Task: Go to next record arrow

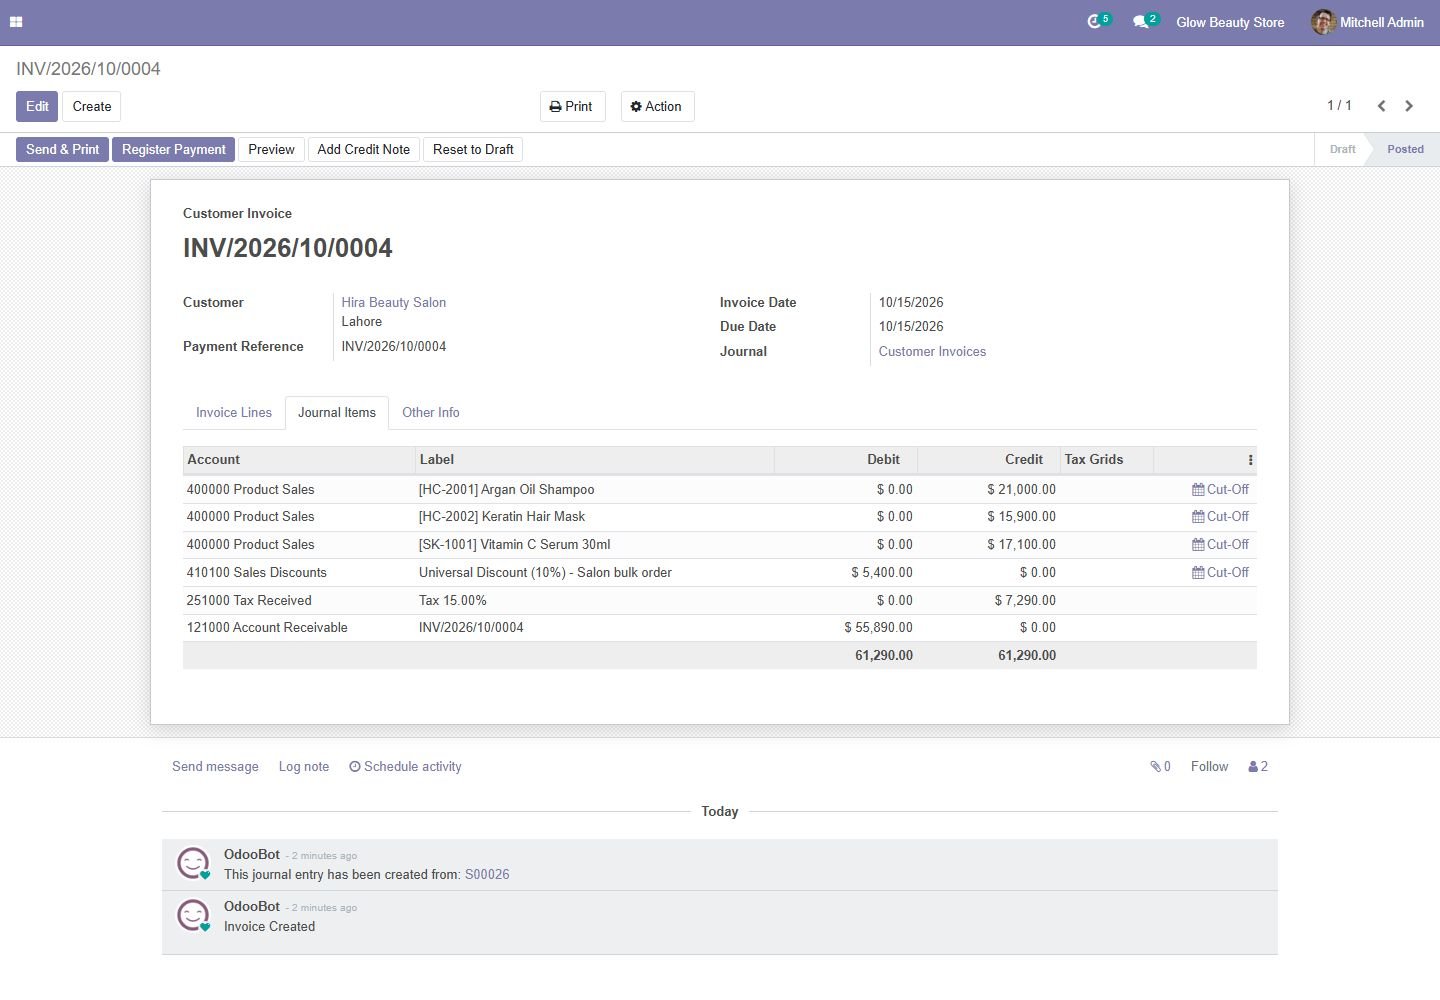Action: tap(1409, 106)
